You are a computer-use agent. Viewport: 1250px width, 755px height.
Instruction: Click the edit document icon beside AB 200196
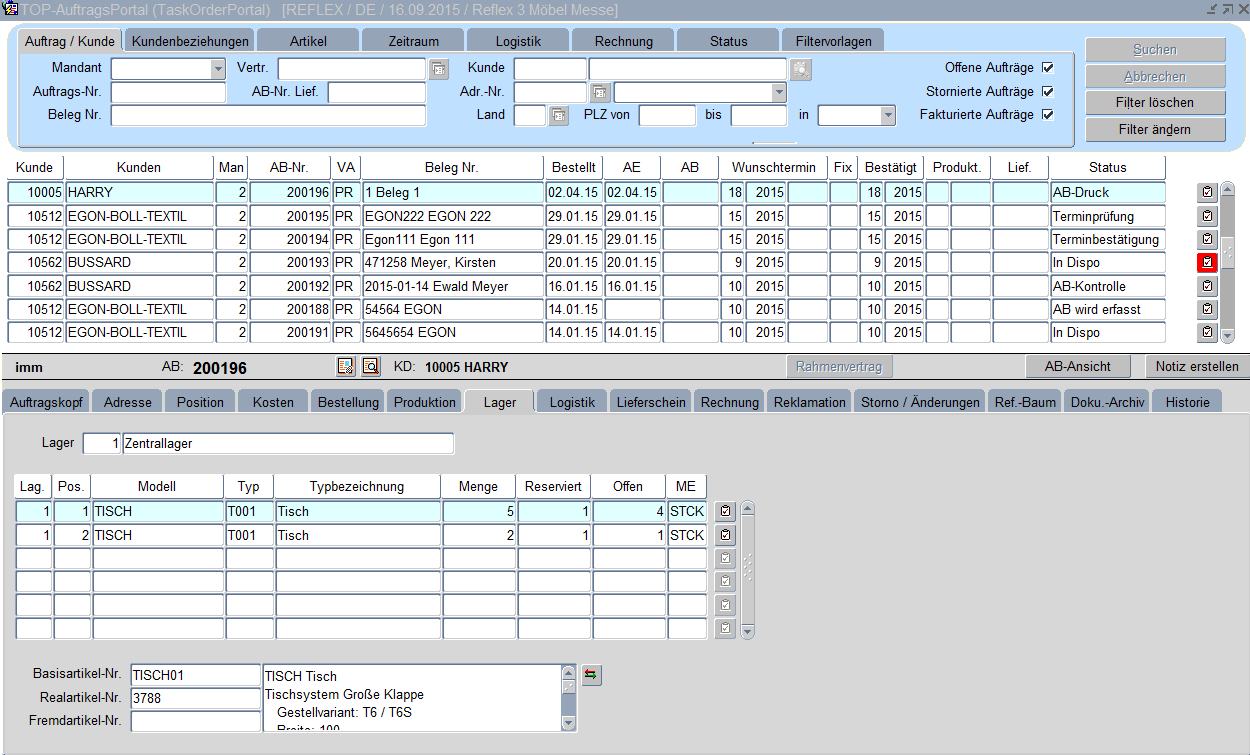pyautogui.click(x=345, y=367)
